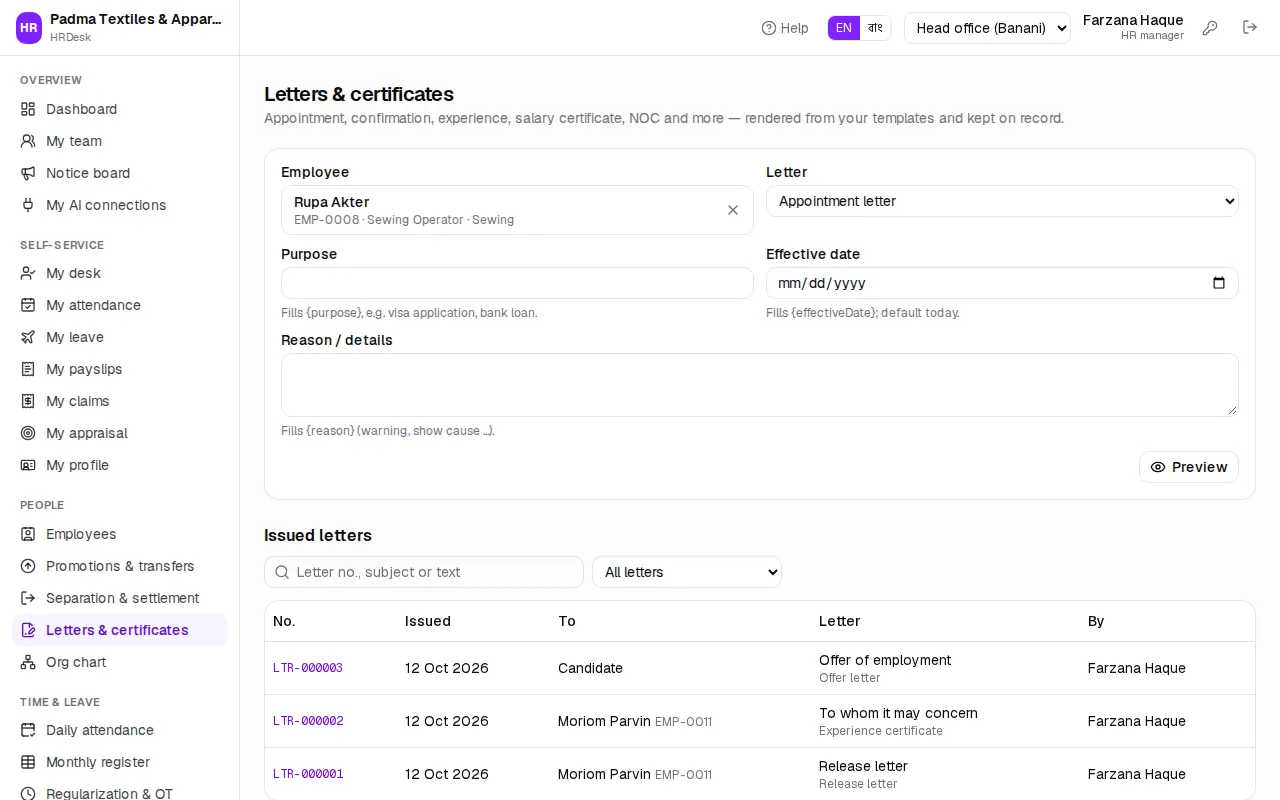This screenshot has height=800, width=1280.
Task: Click the My team icon
Action: pos(28,141)
